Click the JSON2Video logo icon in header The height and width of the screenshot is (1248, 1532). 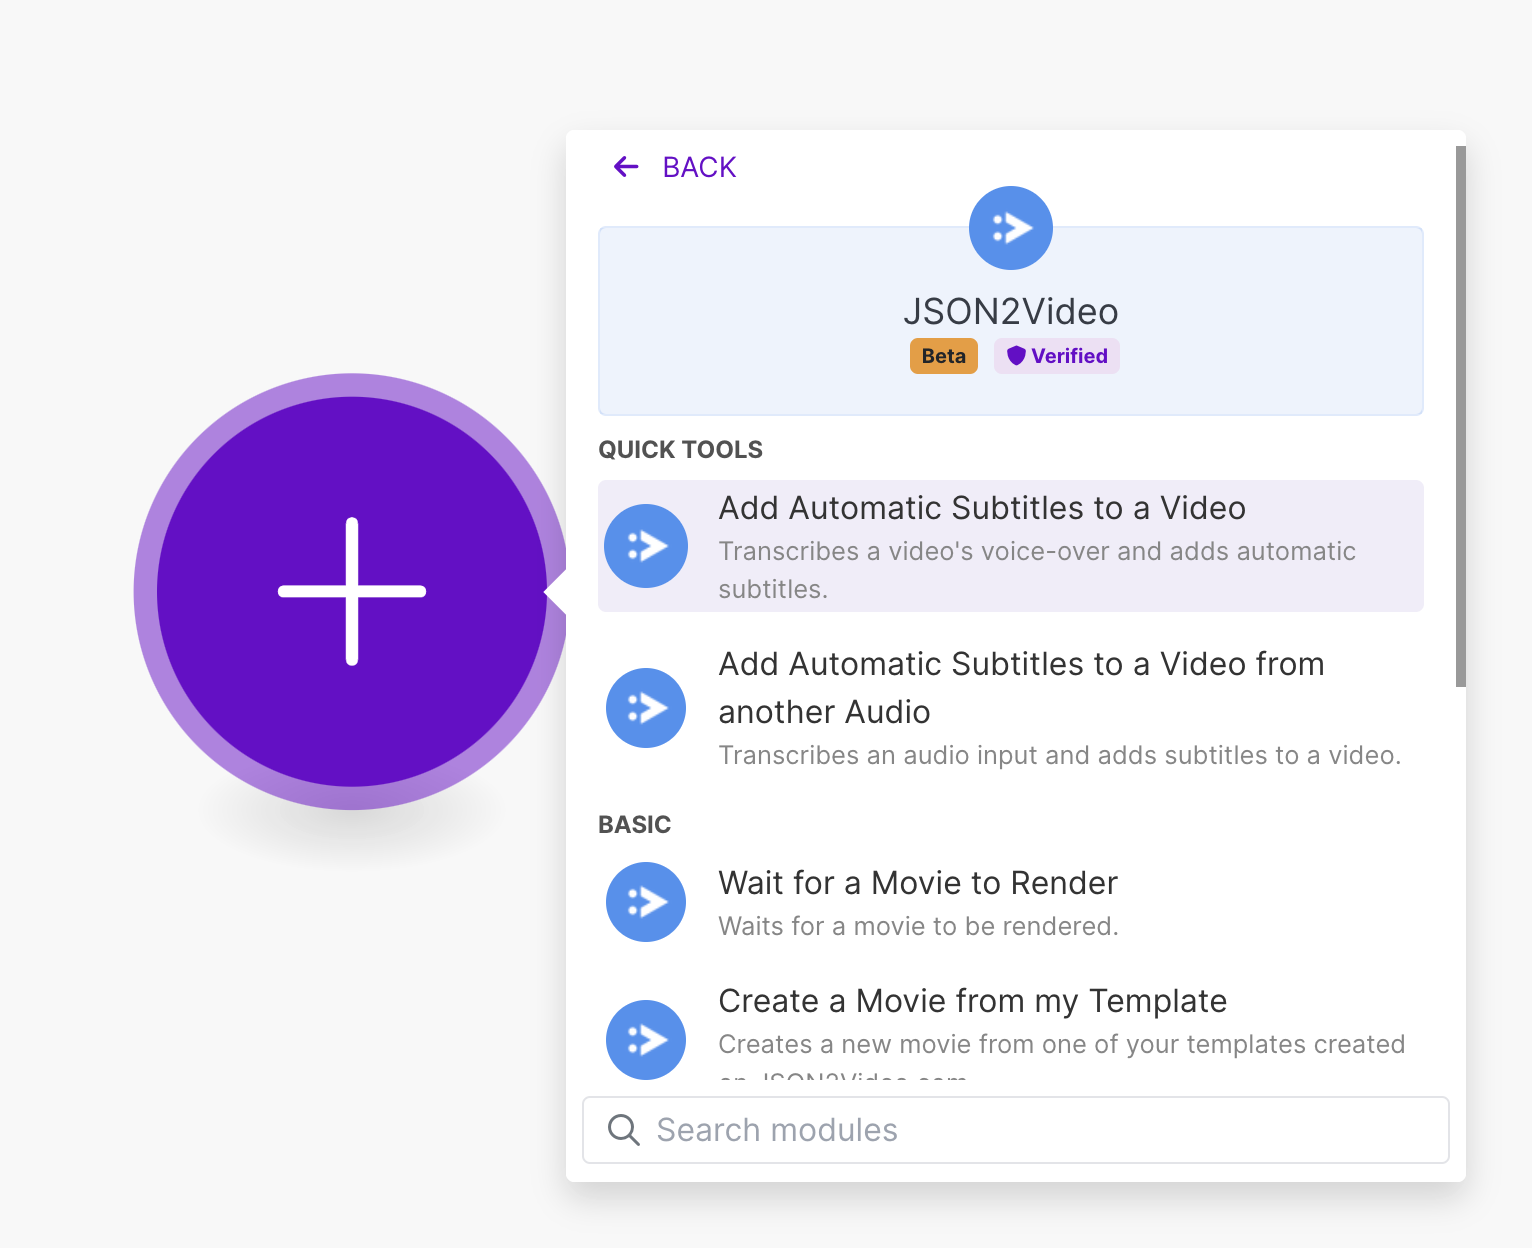(1011, 228)
